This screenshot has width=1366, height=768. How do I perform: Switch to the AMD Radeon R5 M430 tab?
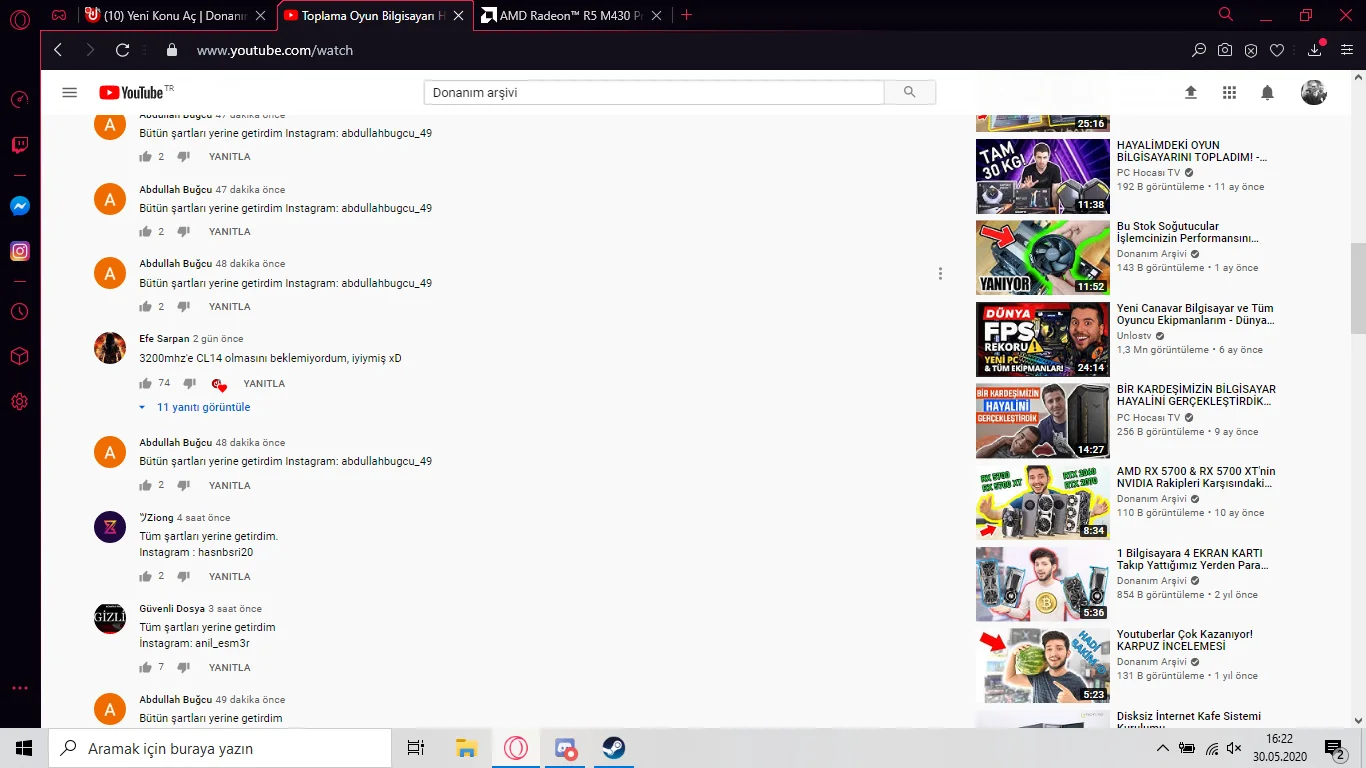572,15
